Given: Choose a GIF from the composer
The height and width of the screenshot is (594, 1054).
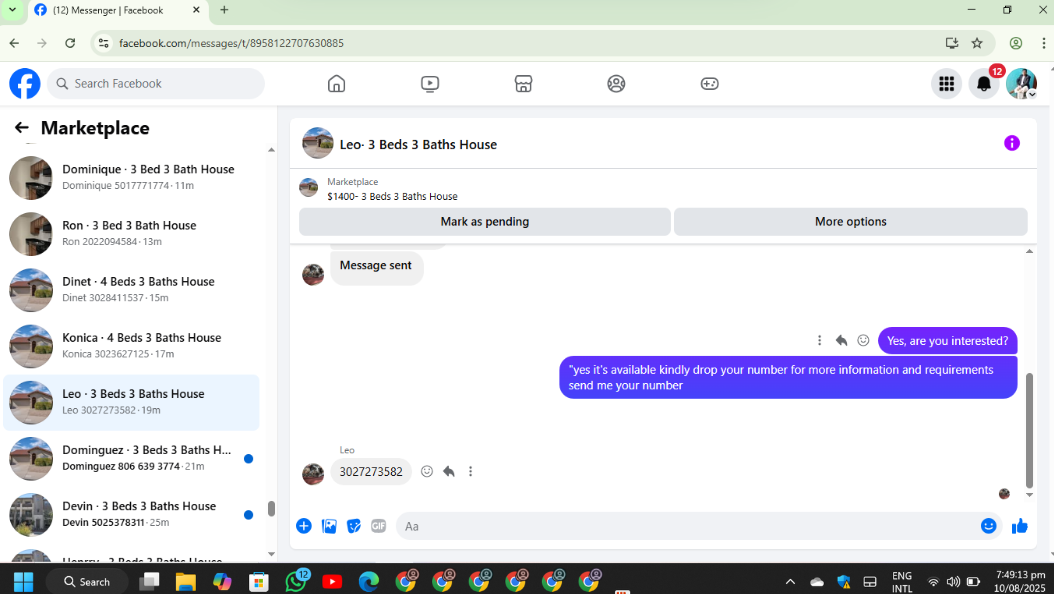Looking at the screenshot, I should pyautogui.click(x=378, y=526).
